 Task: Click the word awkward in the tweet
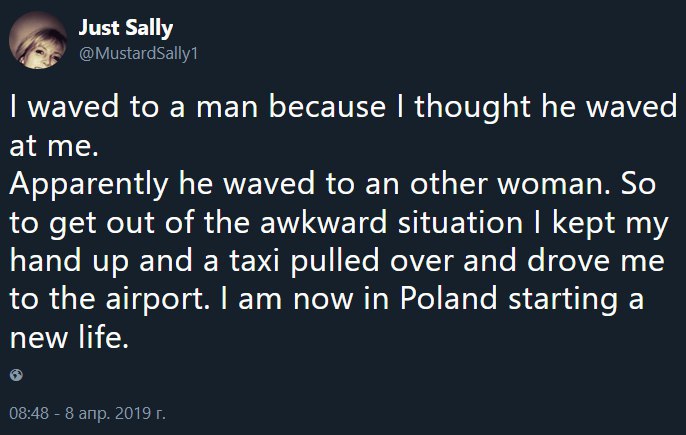click(x=323, y=222)
